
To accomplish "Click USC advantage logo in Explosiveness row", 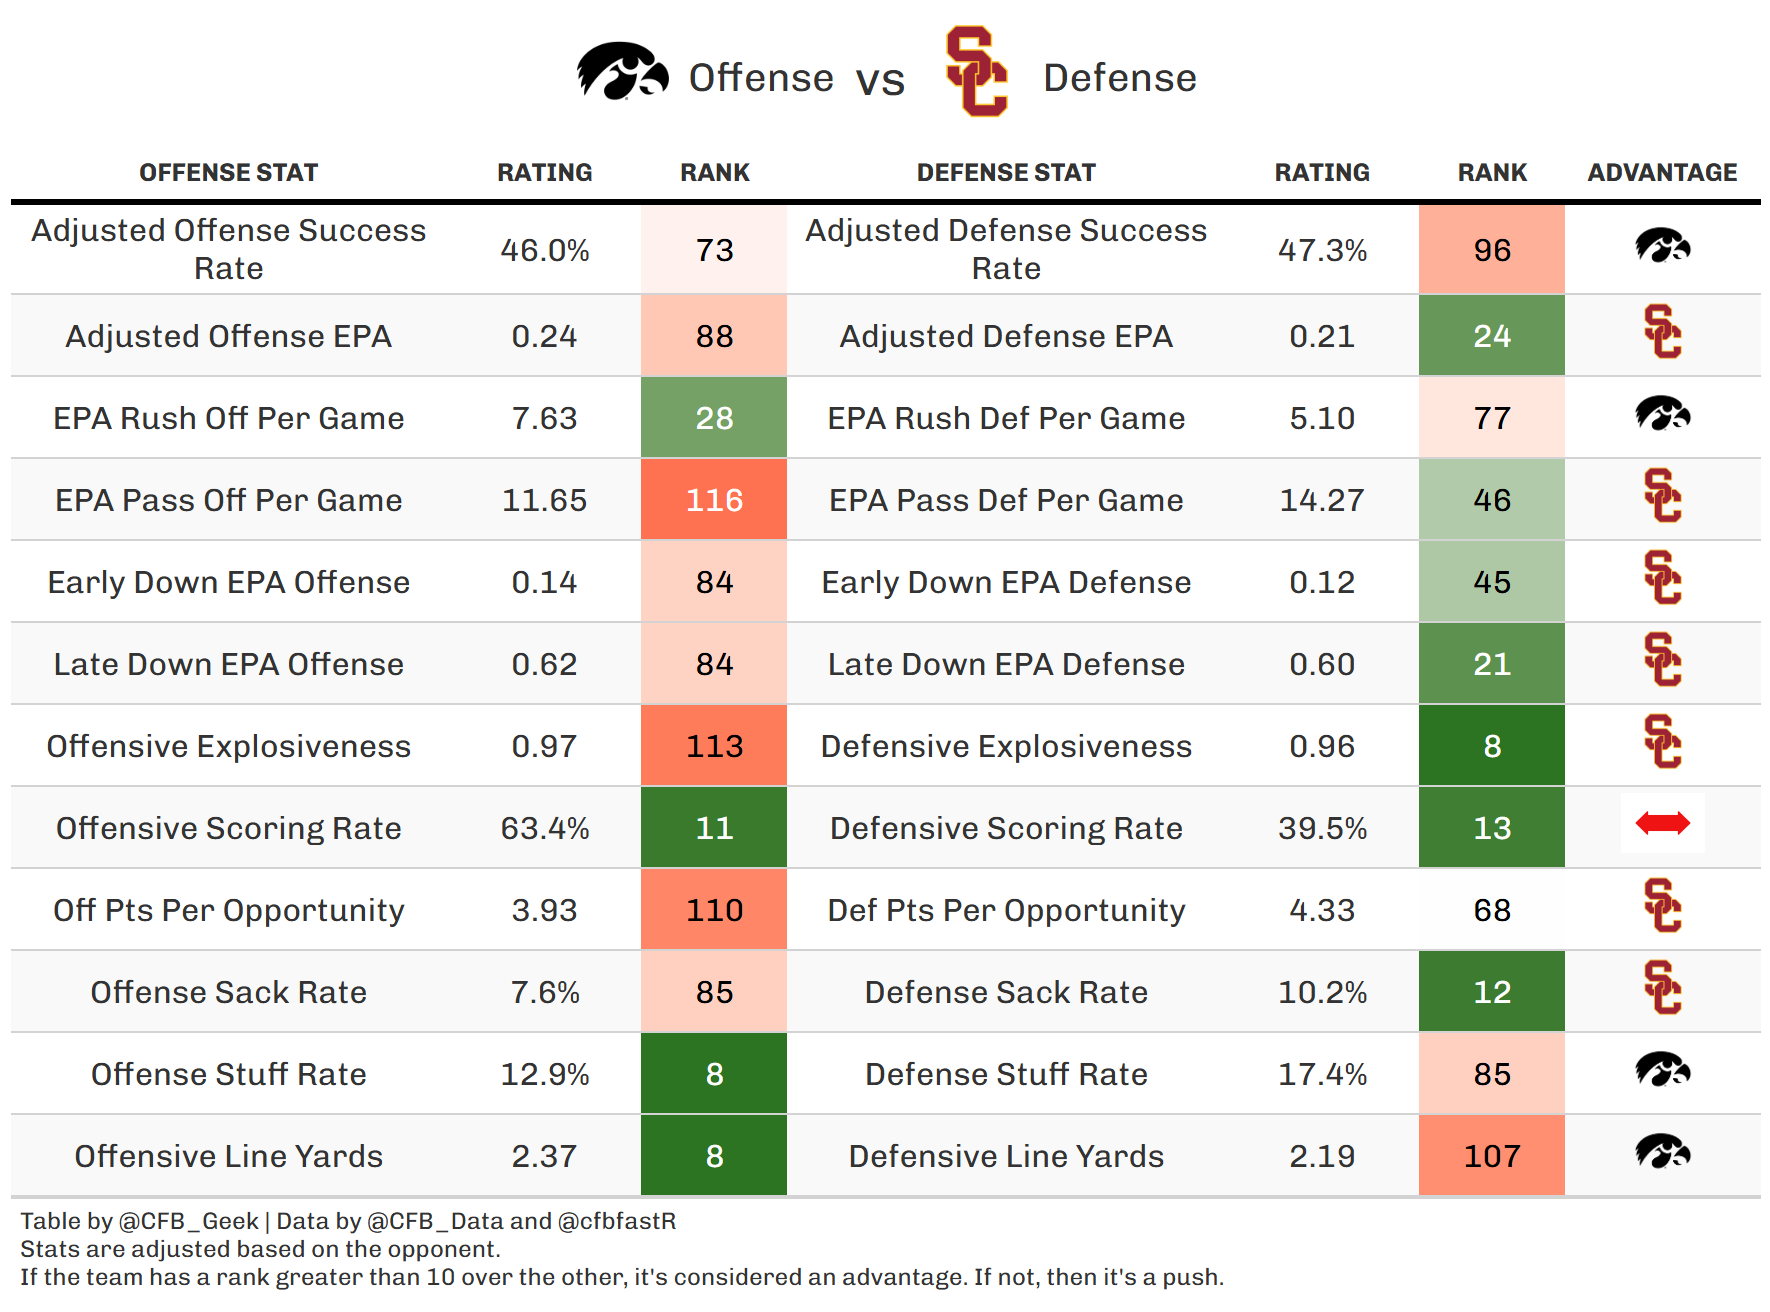I will click(1662, 742).
